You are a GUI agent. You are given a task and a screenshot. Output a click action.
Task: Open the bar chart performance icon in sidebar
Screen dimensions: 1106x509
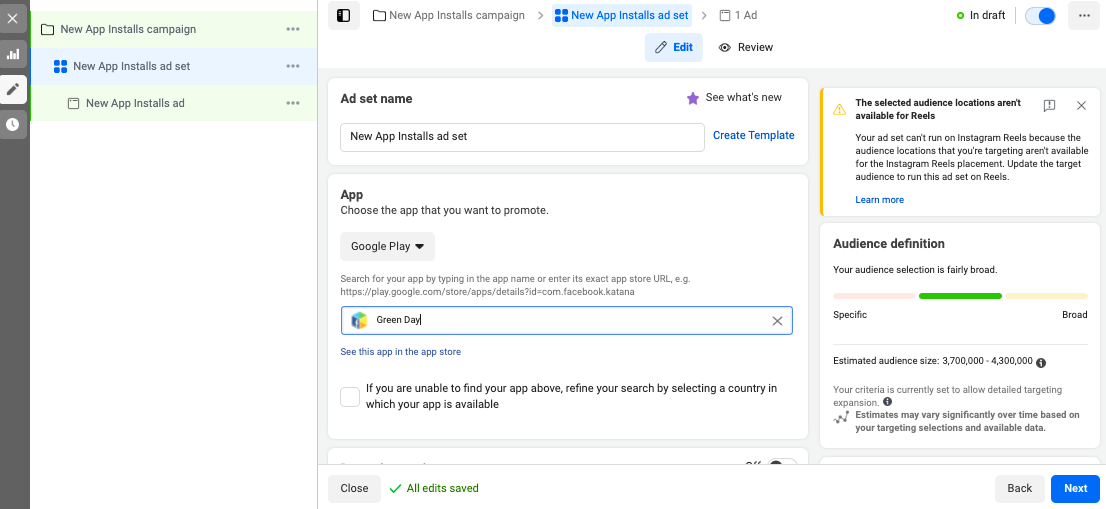pyautogui.click(x=13, y=54)
